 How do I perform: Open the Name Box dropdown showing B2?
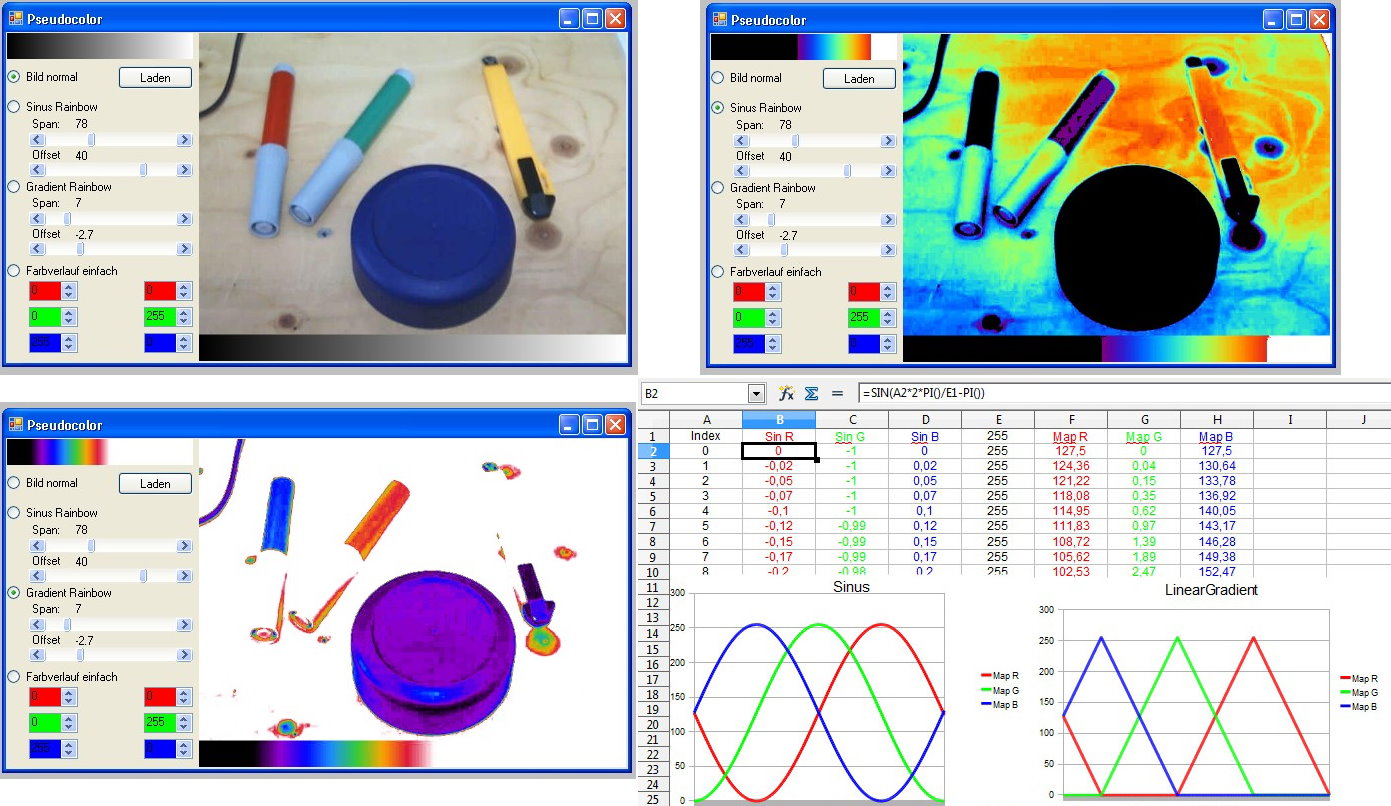coord(756,394)
